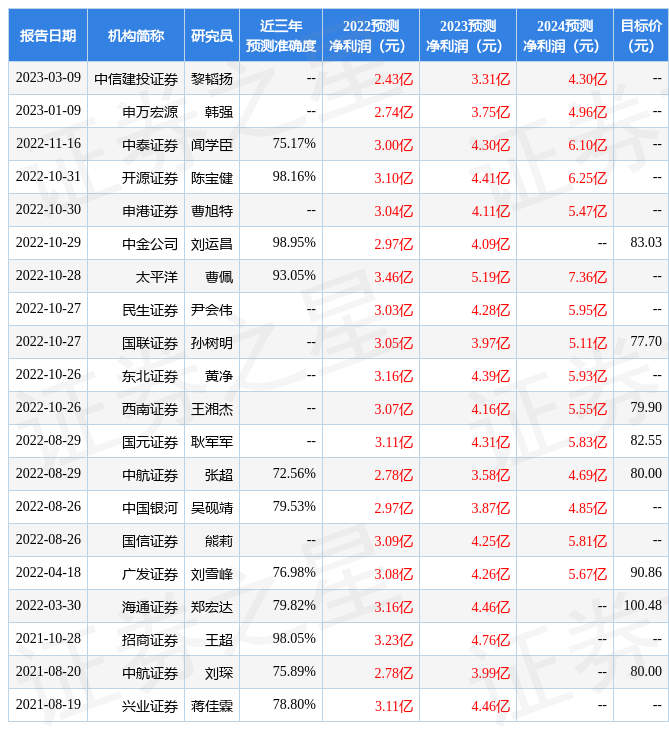Click target price 83.03

click(x=646, y=243)
